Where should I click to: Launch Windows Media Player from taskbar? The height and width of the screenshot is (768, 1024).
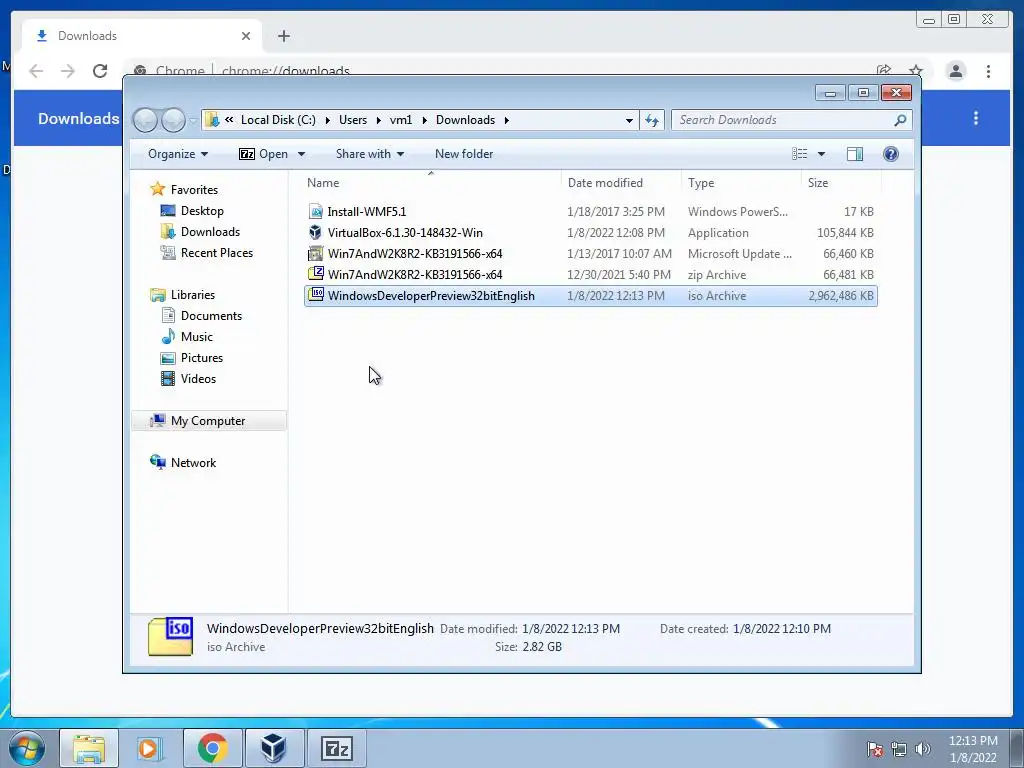[x=150, y=749]
